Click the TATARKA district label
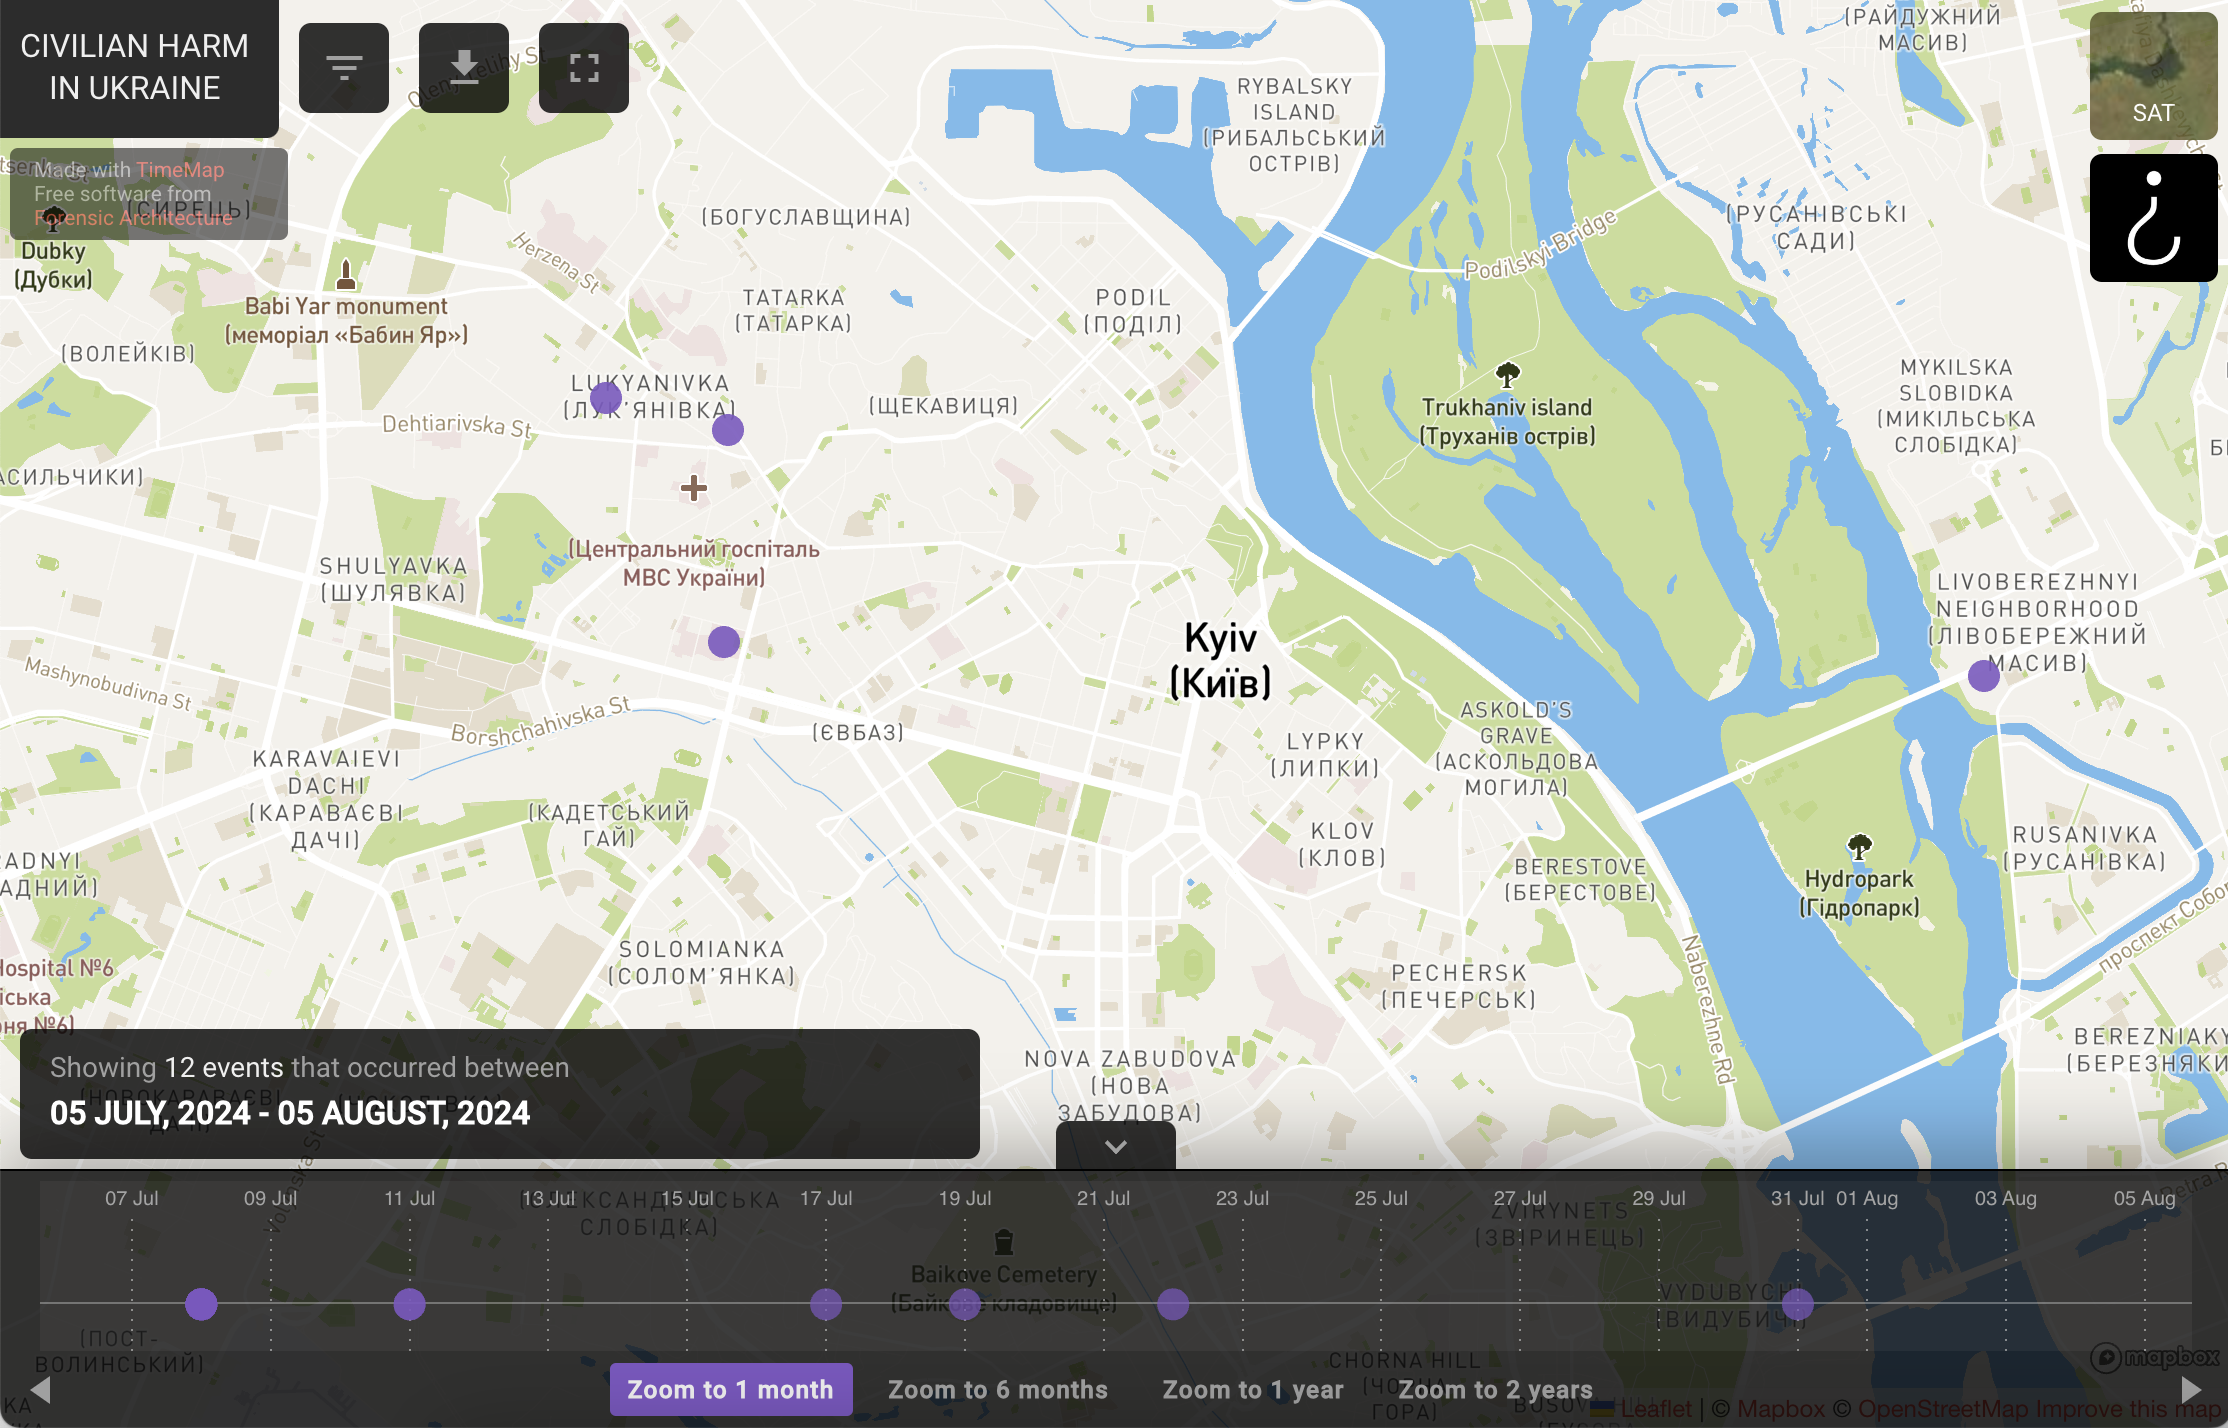Viewport: 2228px width, 1428px height. (794, 311)
